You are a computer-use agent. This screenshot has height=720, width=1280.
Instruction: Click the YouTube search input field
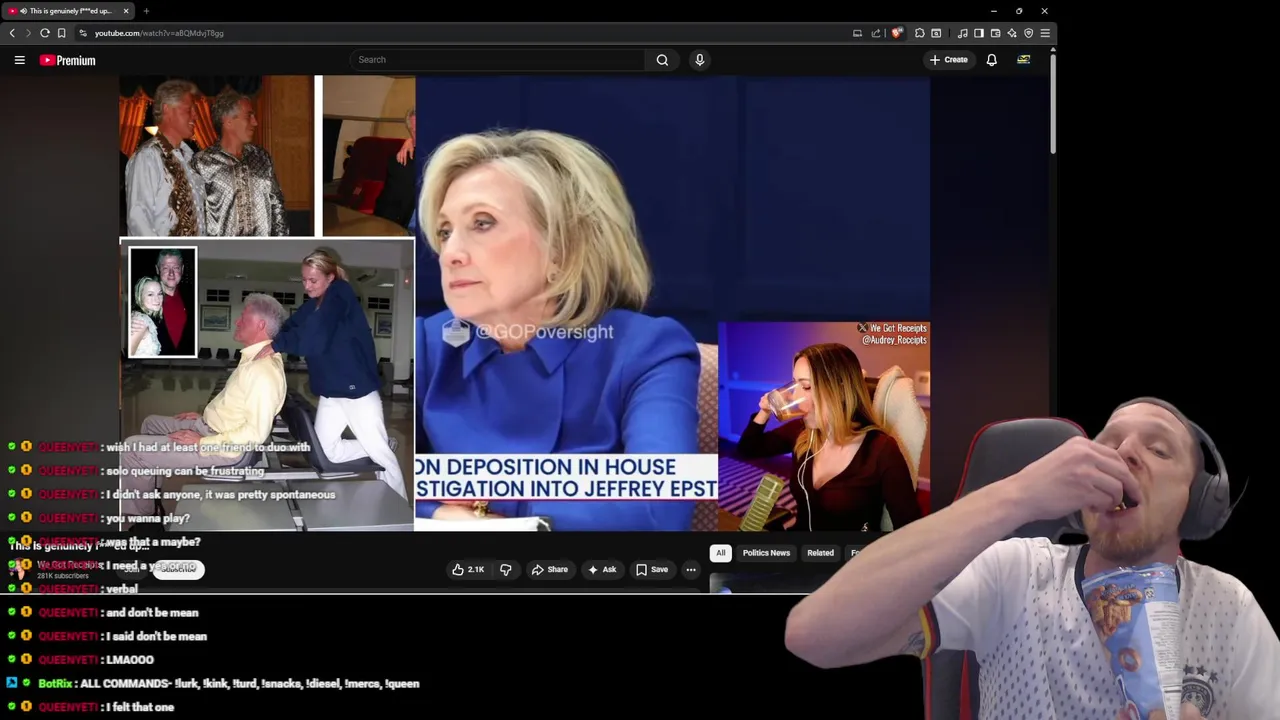pos(498,60)
